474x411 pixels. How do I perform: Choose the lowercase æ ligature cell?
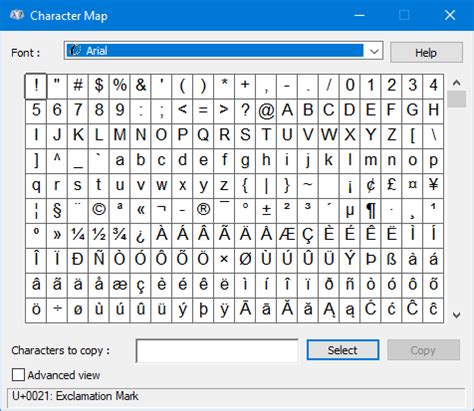click(120, 285)
